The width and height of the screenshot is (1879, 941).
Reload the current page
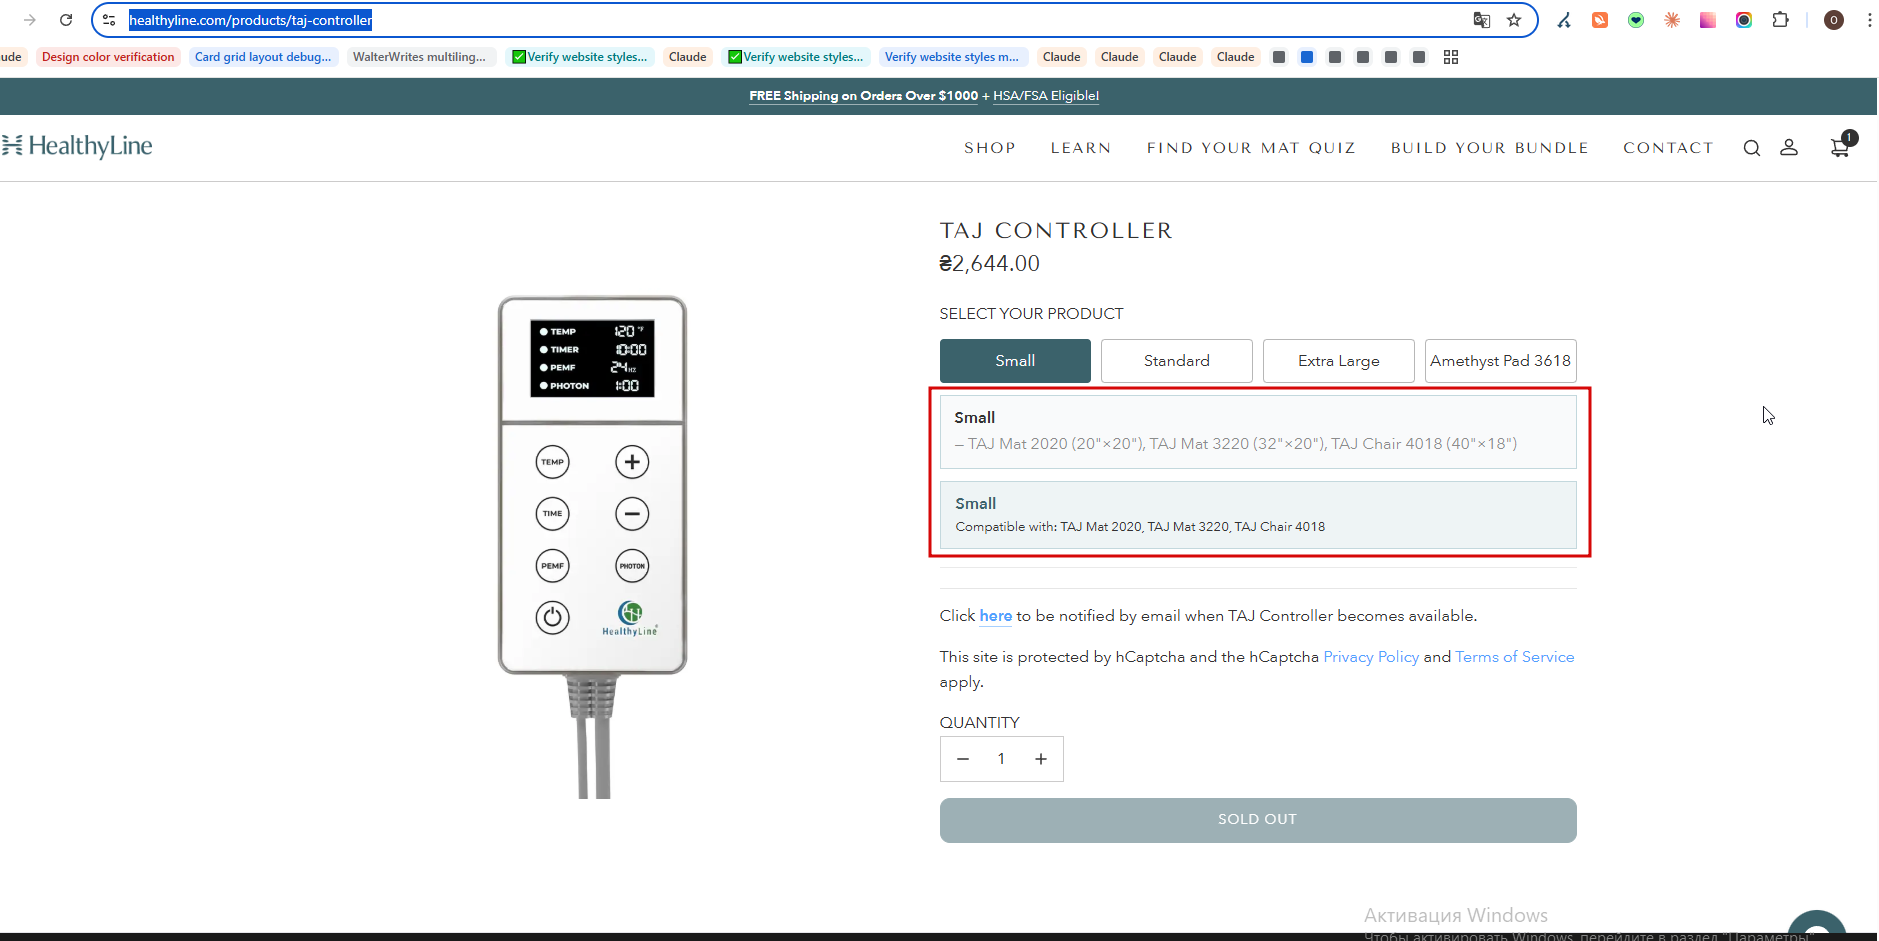[x=66, y=20]
